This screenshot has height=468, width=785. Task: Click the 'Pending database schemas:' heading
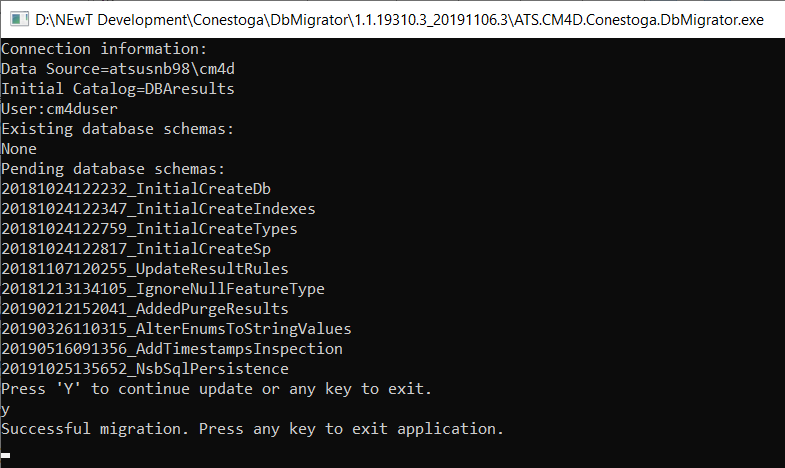coord(113,169)
